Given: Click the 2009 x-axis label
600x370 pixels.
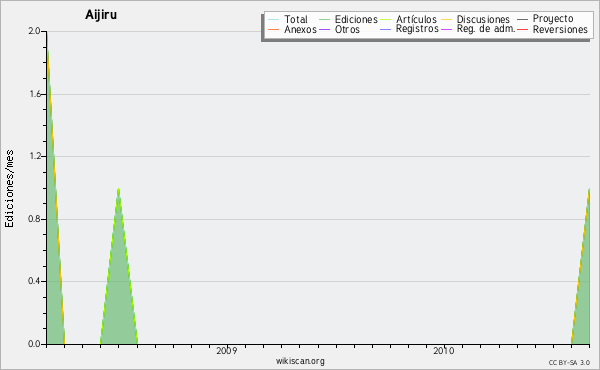Looking at the screenshot, I should [x=227, y=350].
